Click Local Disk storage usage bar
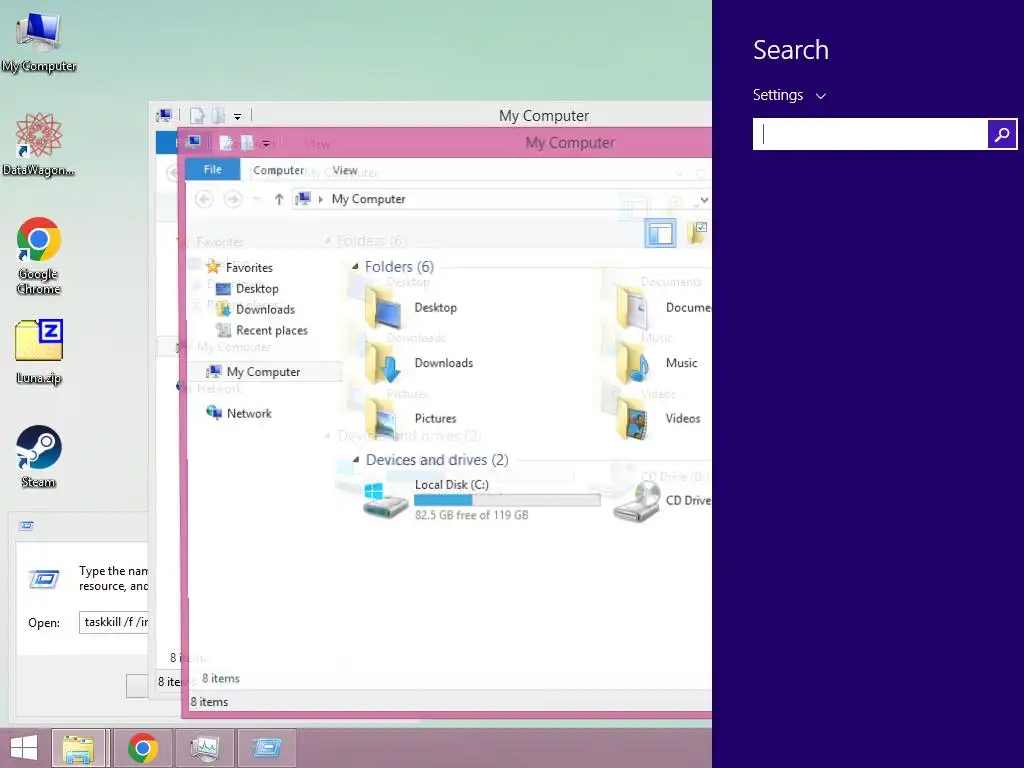 (507, 500)
